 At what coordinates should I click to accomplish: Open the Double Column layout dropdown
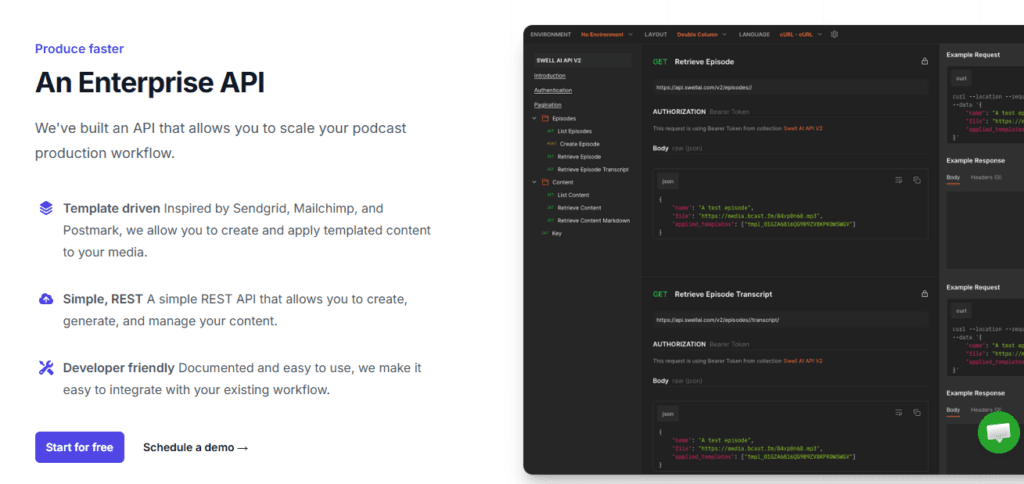[x=700, y=34]
